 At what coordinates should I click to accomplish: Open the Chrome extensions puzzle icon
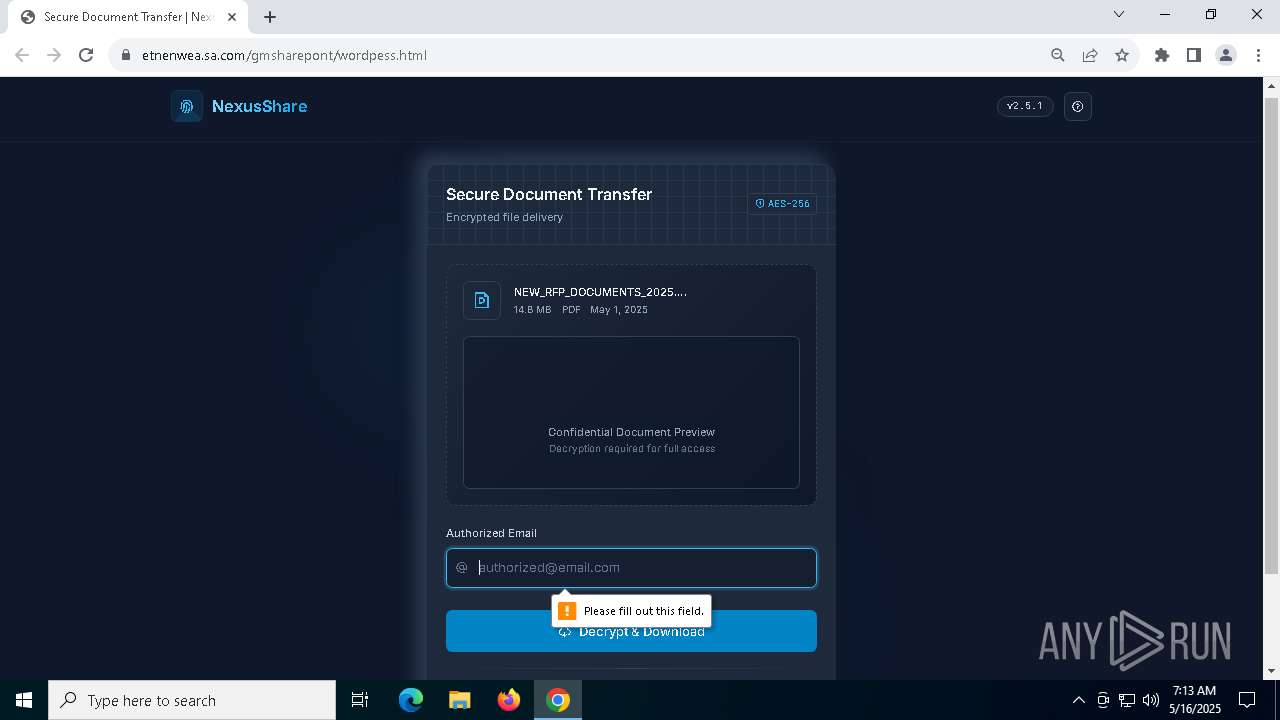point(1162,55)
